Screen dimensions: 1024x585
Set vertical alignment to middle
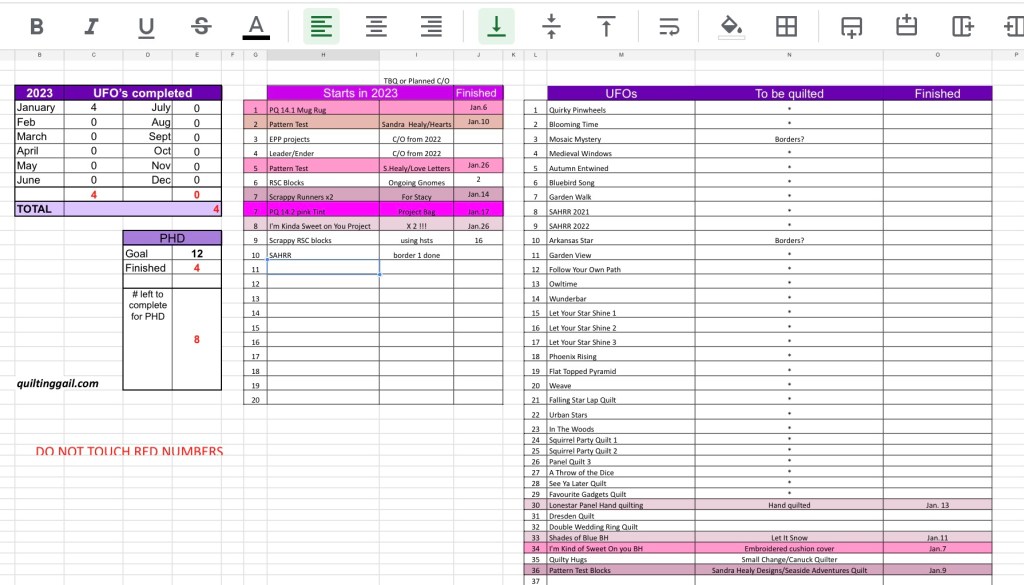pyautogui.click(x=550, y=26)
